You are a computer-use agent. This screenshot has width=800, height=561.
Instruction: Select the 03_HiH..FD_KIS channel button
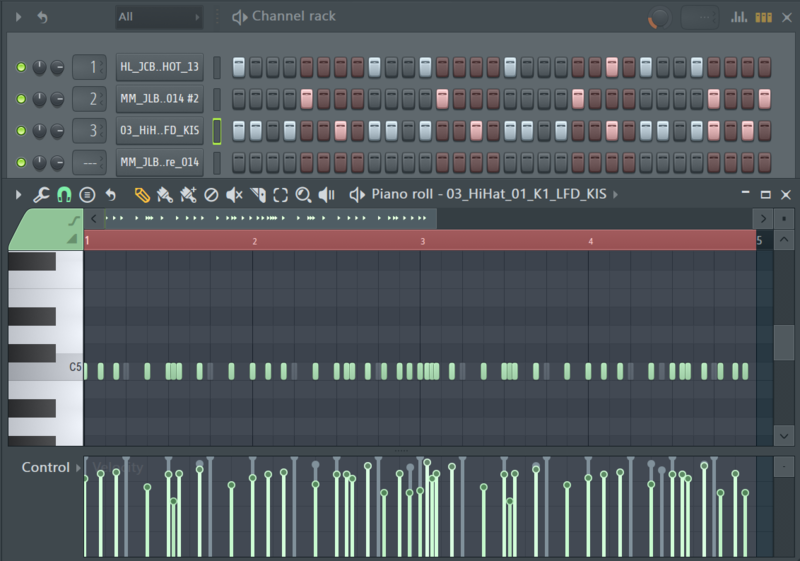point(159,131)
